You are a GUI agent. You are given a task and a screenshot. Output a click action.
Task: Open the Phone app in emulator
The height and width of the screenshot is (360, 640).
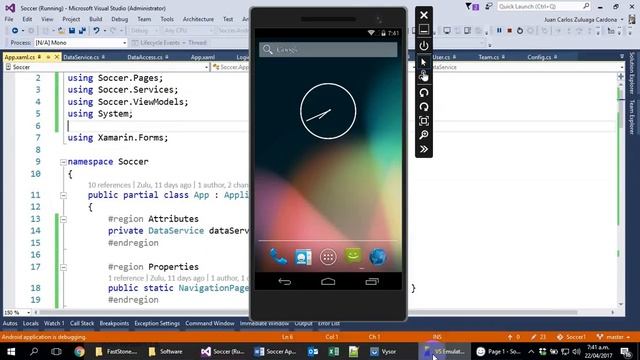[x=278, y=257]
